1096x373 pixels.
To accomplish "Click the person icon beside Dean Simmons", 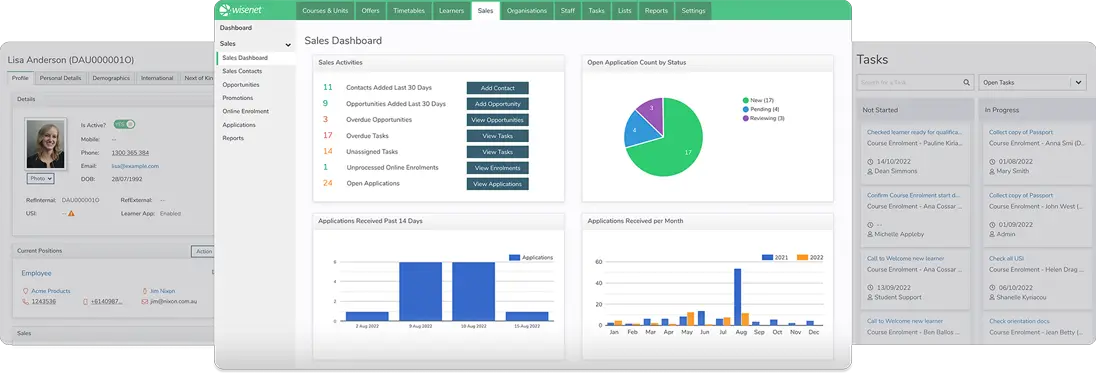I will click(x=870, y=171).
